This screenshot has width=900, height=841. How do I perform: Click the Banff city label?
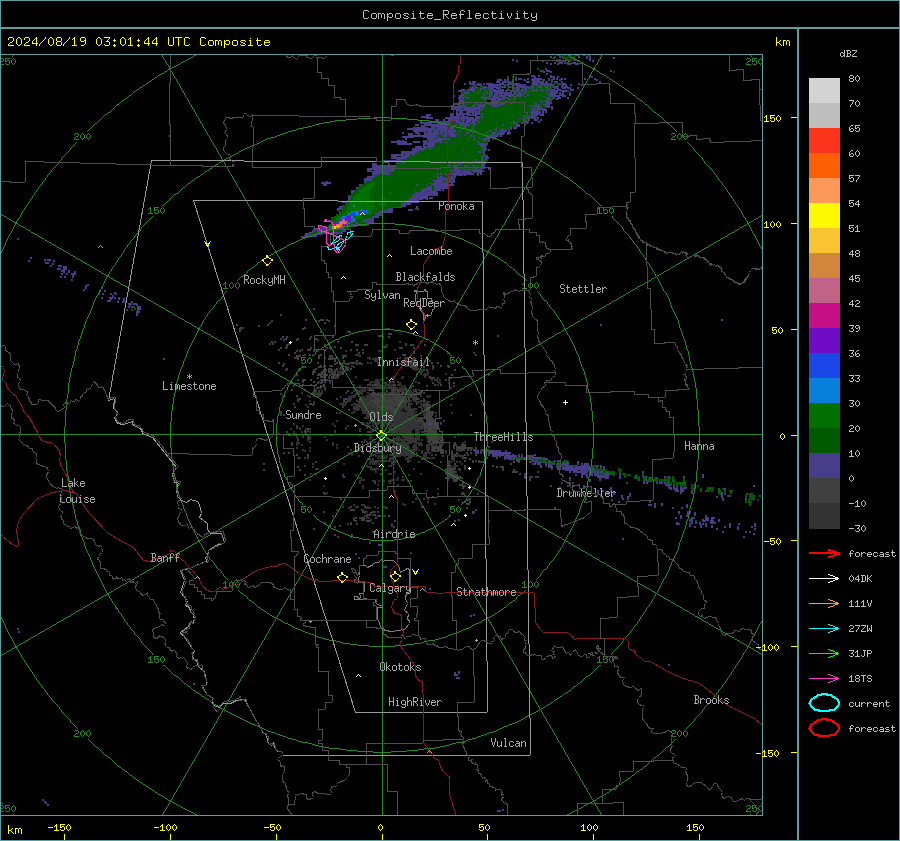pyautogui.click(x=165, y=557)
